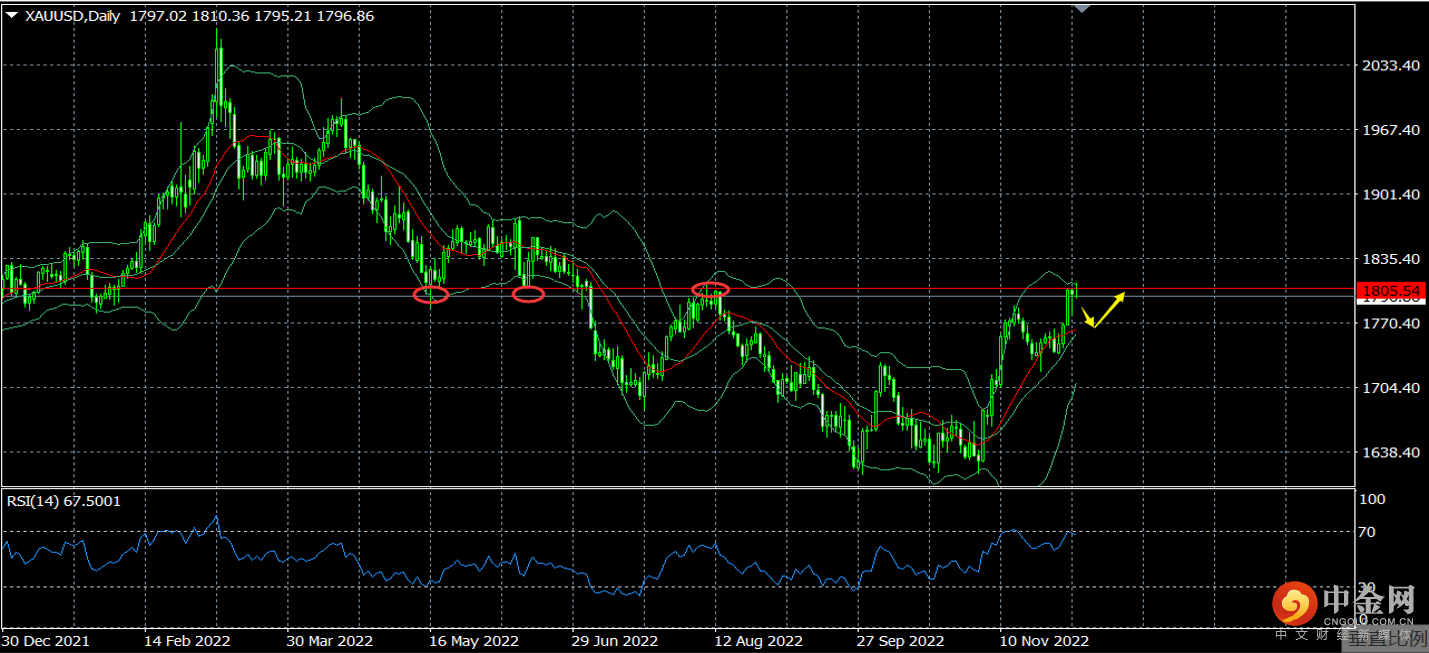The height and width of the screenshot is (653, 1429).
Task: Click the 14 Feb 2022 date label
Action: click(187, 640)
